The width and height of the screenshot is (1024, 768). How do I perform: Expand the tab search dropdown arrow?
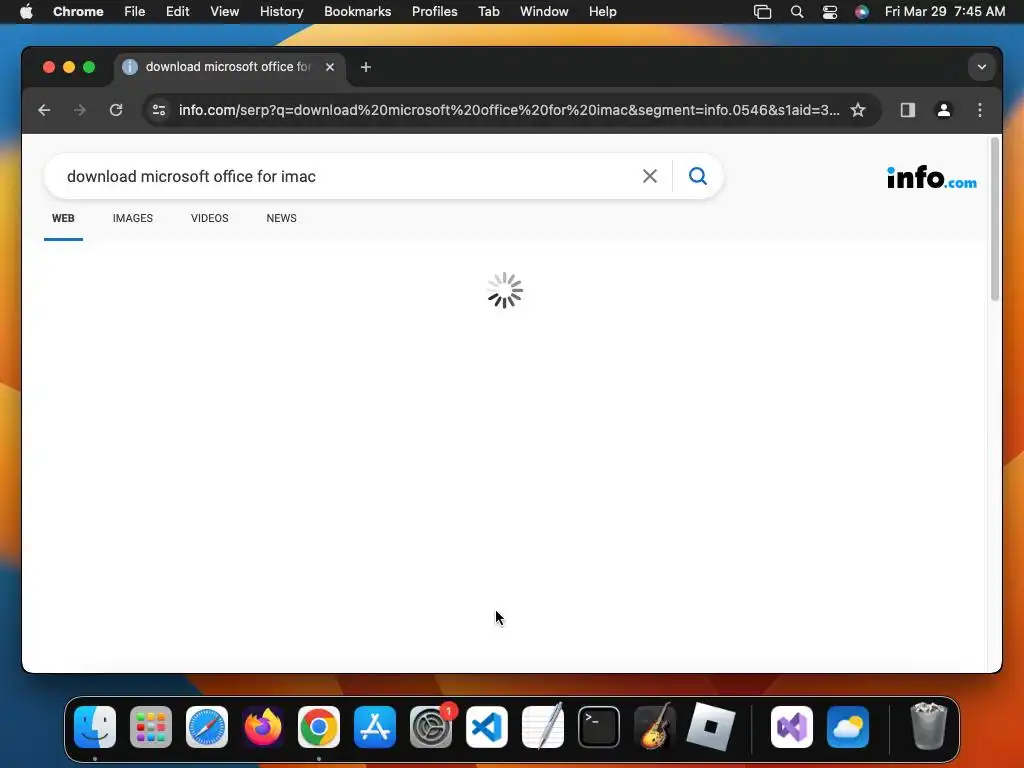[982, 67]
